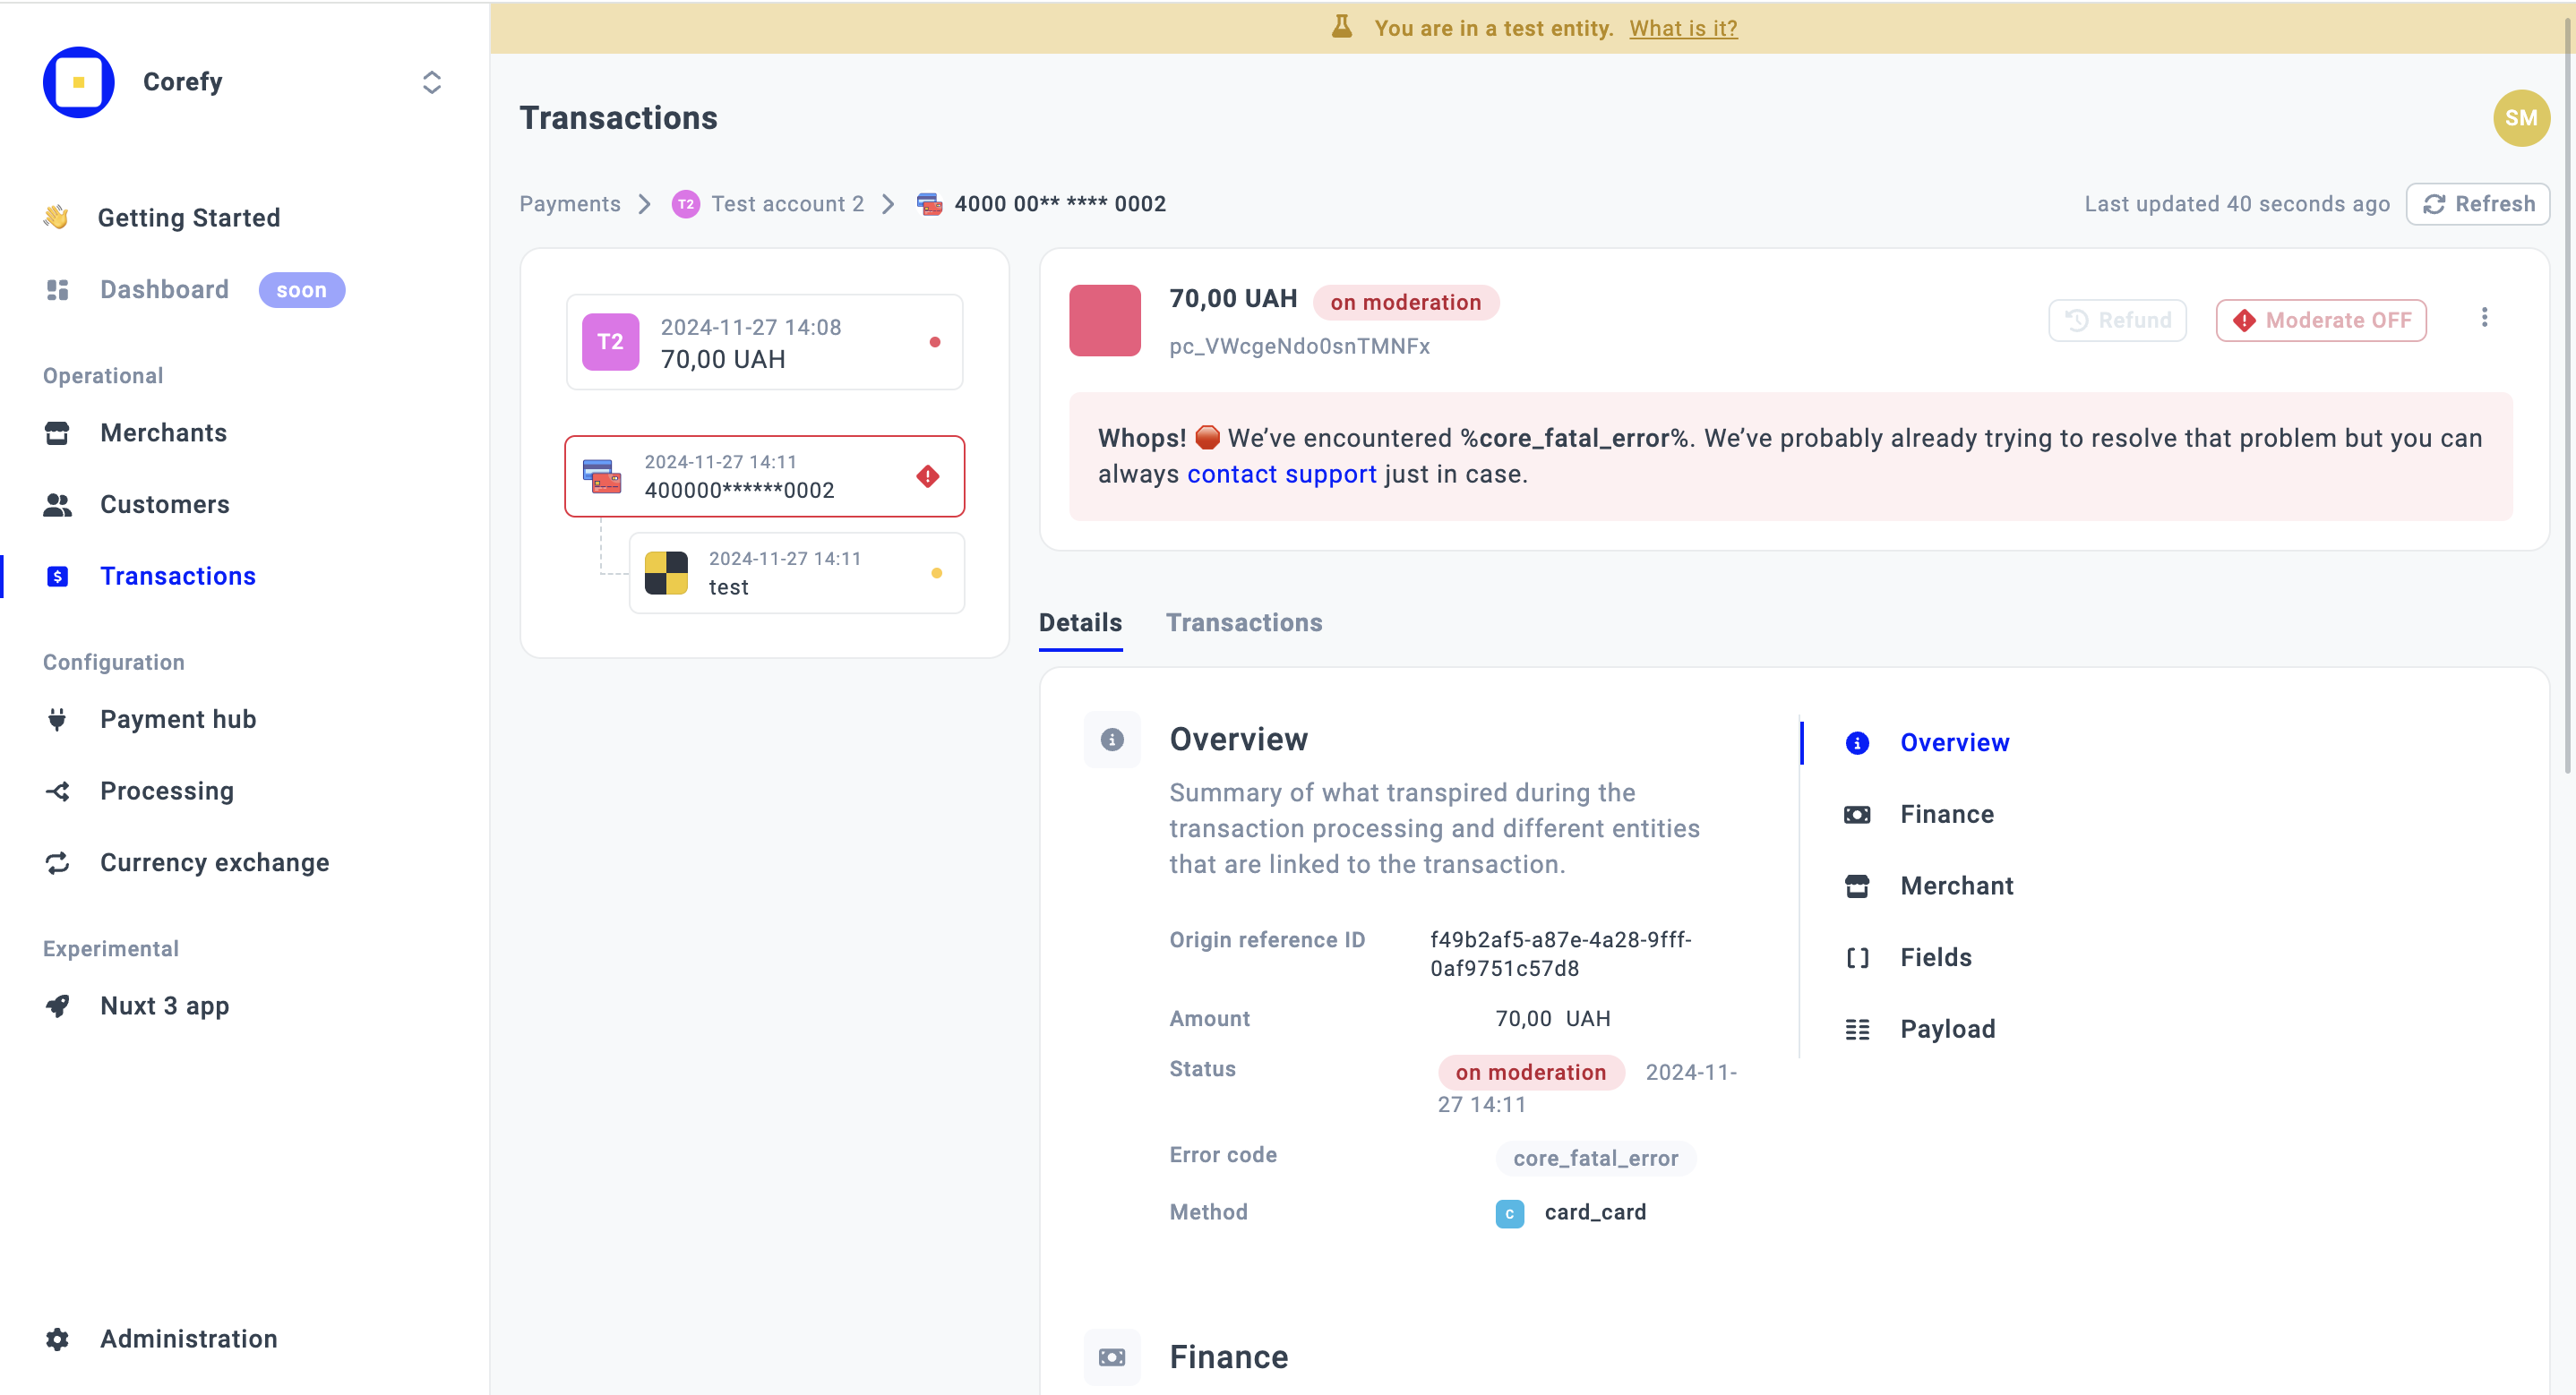Toggle the Moderate OFF button
Viewport: 2576px width, 1395px height.
[2320, 320]
